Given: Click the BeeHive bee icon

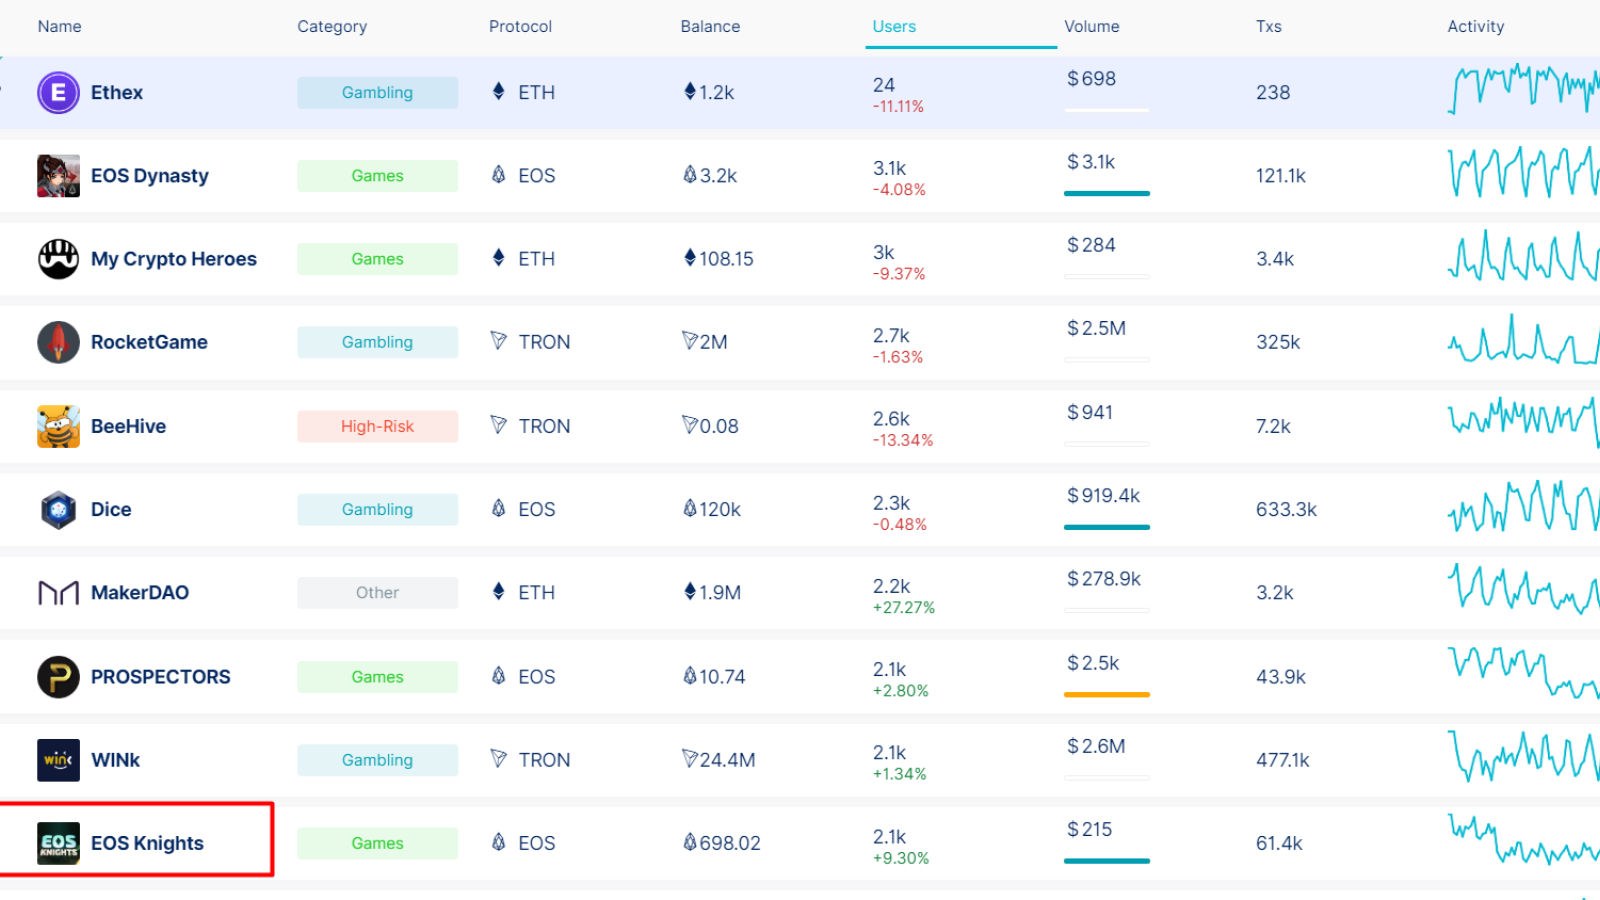Looking at the screenshot, I should [x=58, y=426].
